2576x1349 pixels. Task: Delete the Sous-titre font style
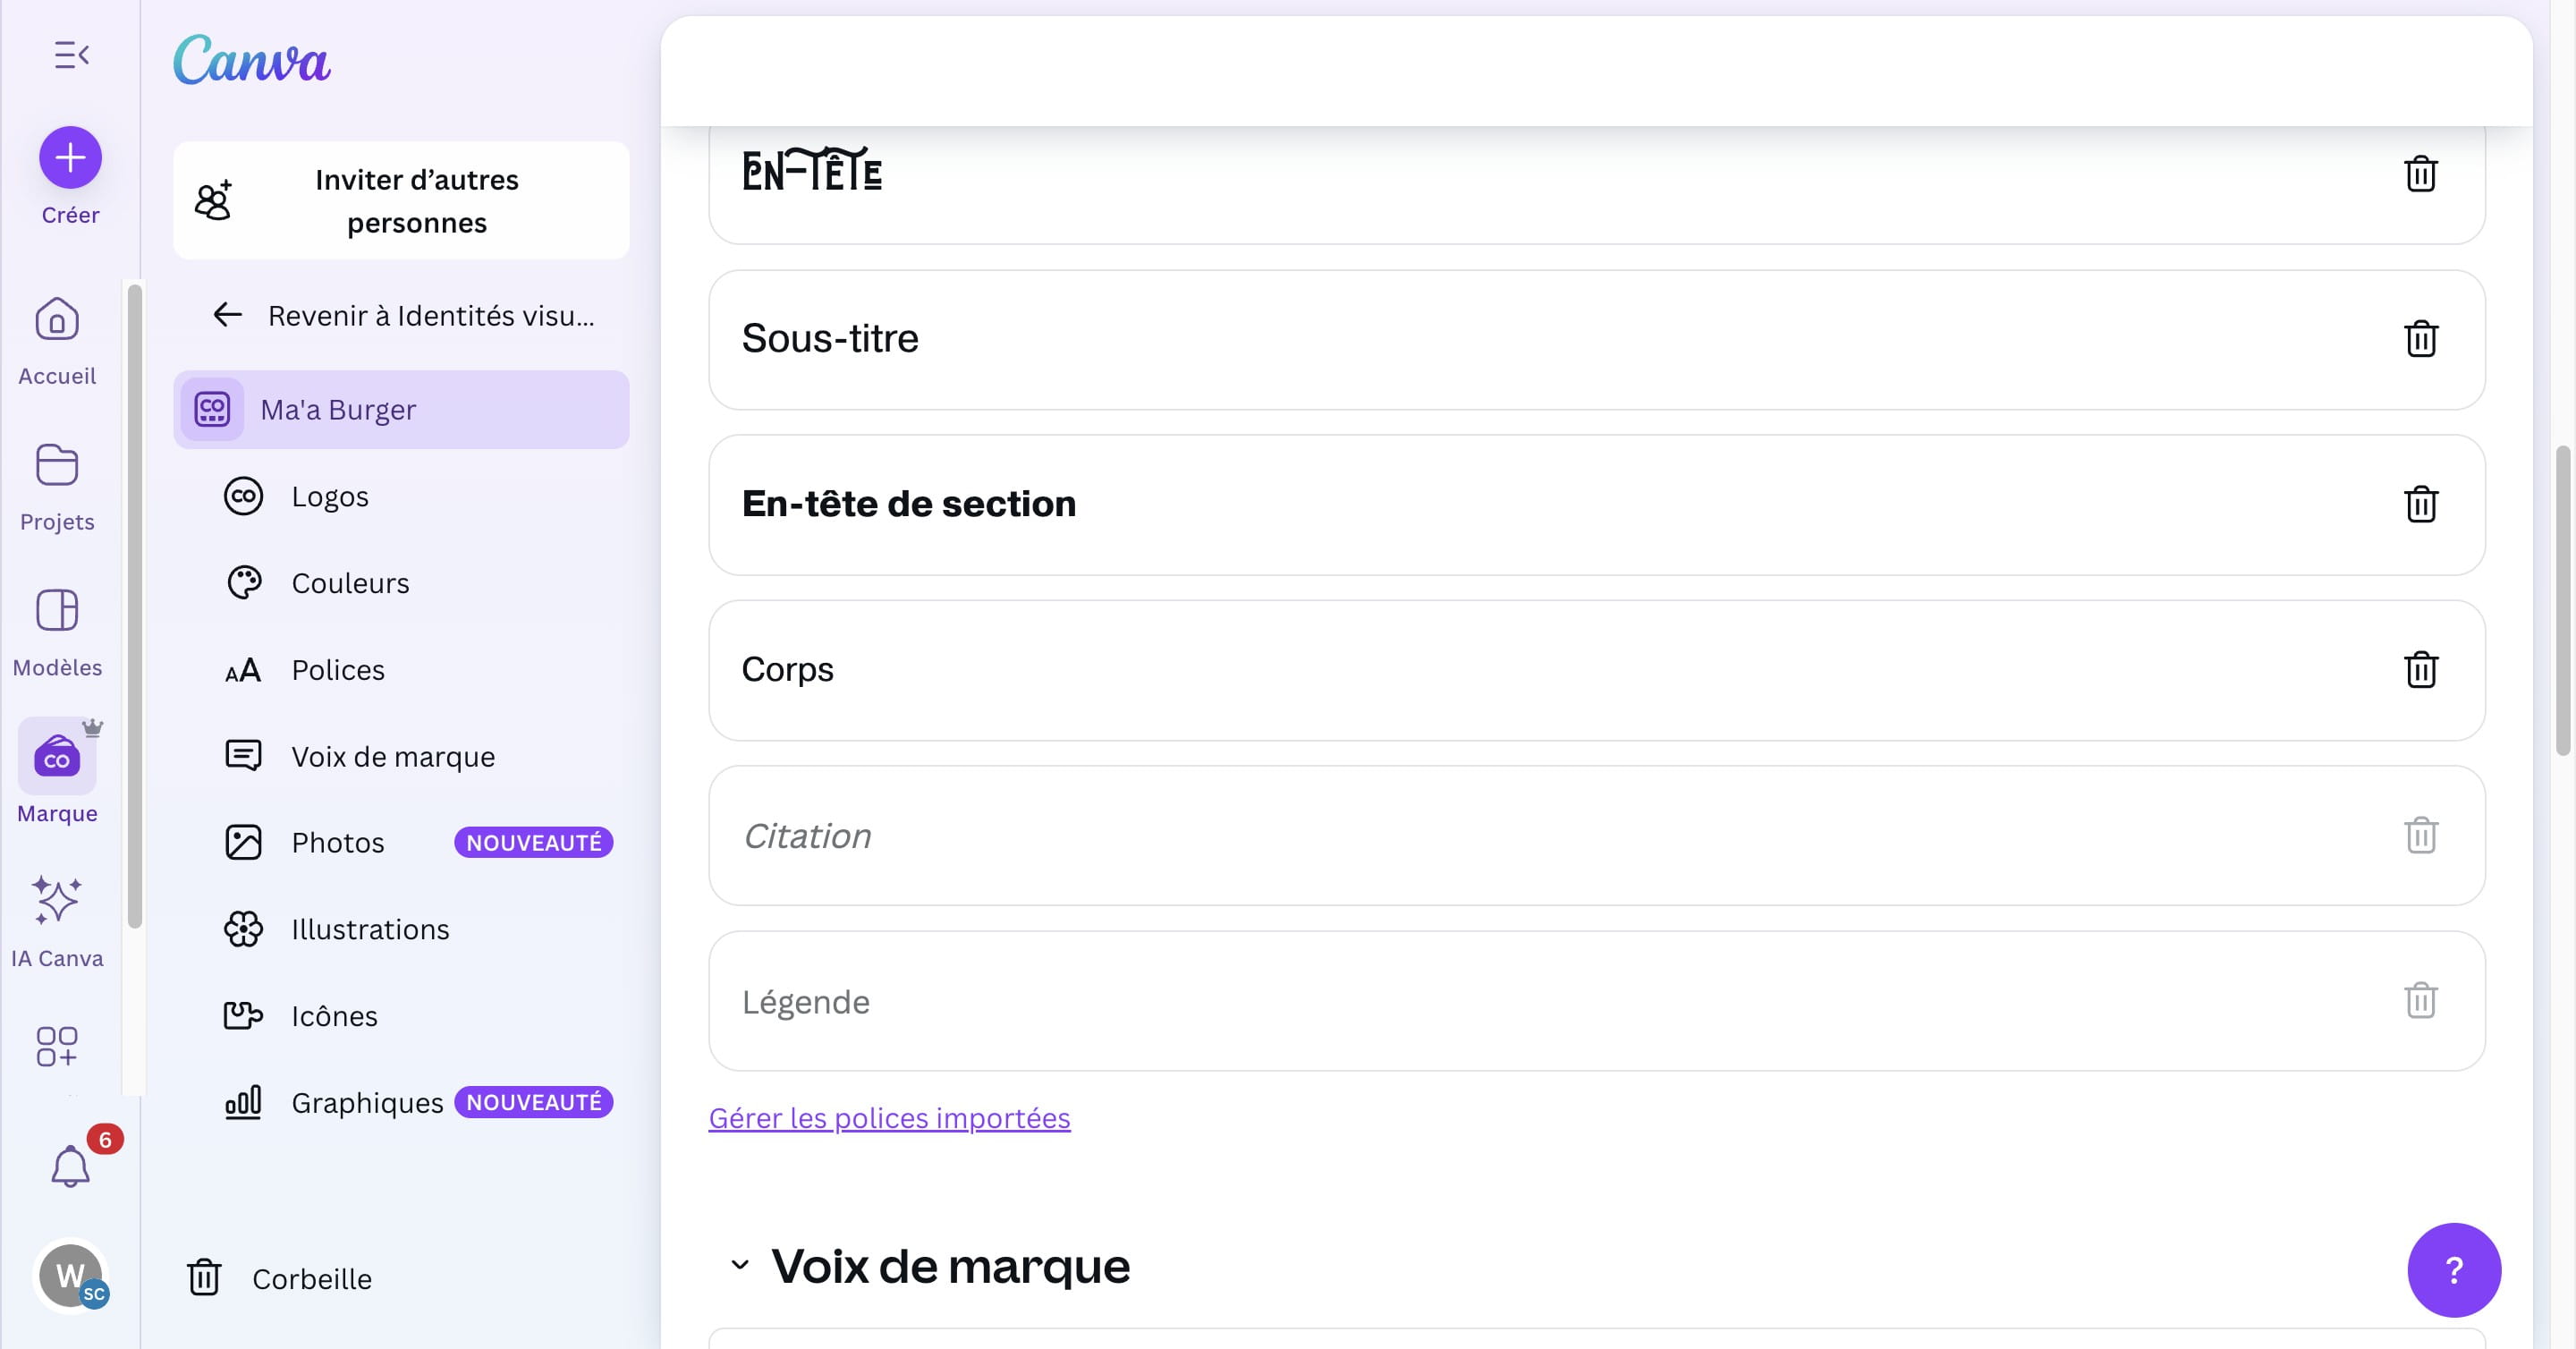(x=2421, y=338)
